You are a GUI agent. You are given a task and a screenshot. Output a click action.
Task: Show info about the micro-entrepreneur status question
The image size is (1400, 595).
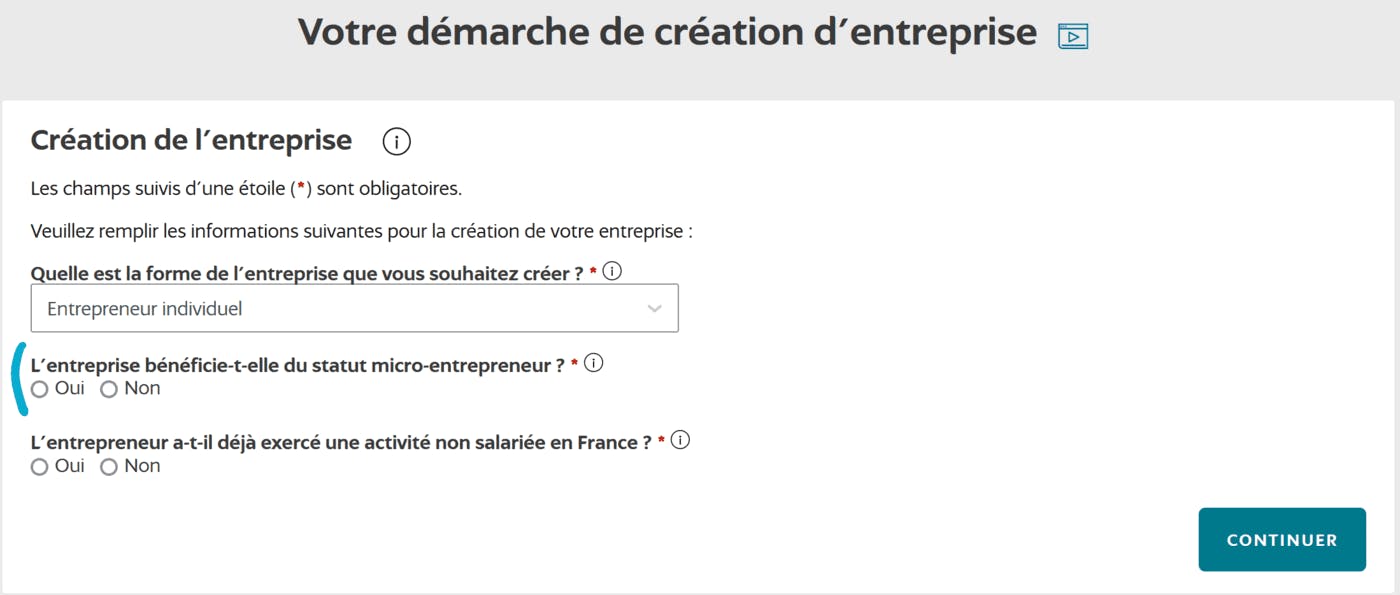pos(595,364)
